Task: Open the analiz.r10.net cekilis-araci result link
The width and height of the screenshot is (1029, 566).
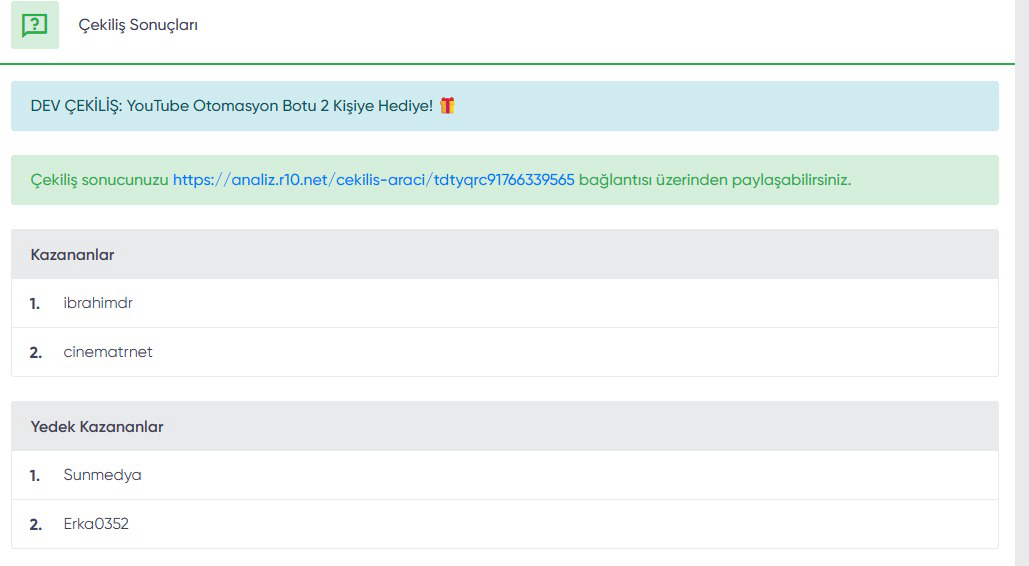Action: [x=373, y=180]
